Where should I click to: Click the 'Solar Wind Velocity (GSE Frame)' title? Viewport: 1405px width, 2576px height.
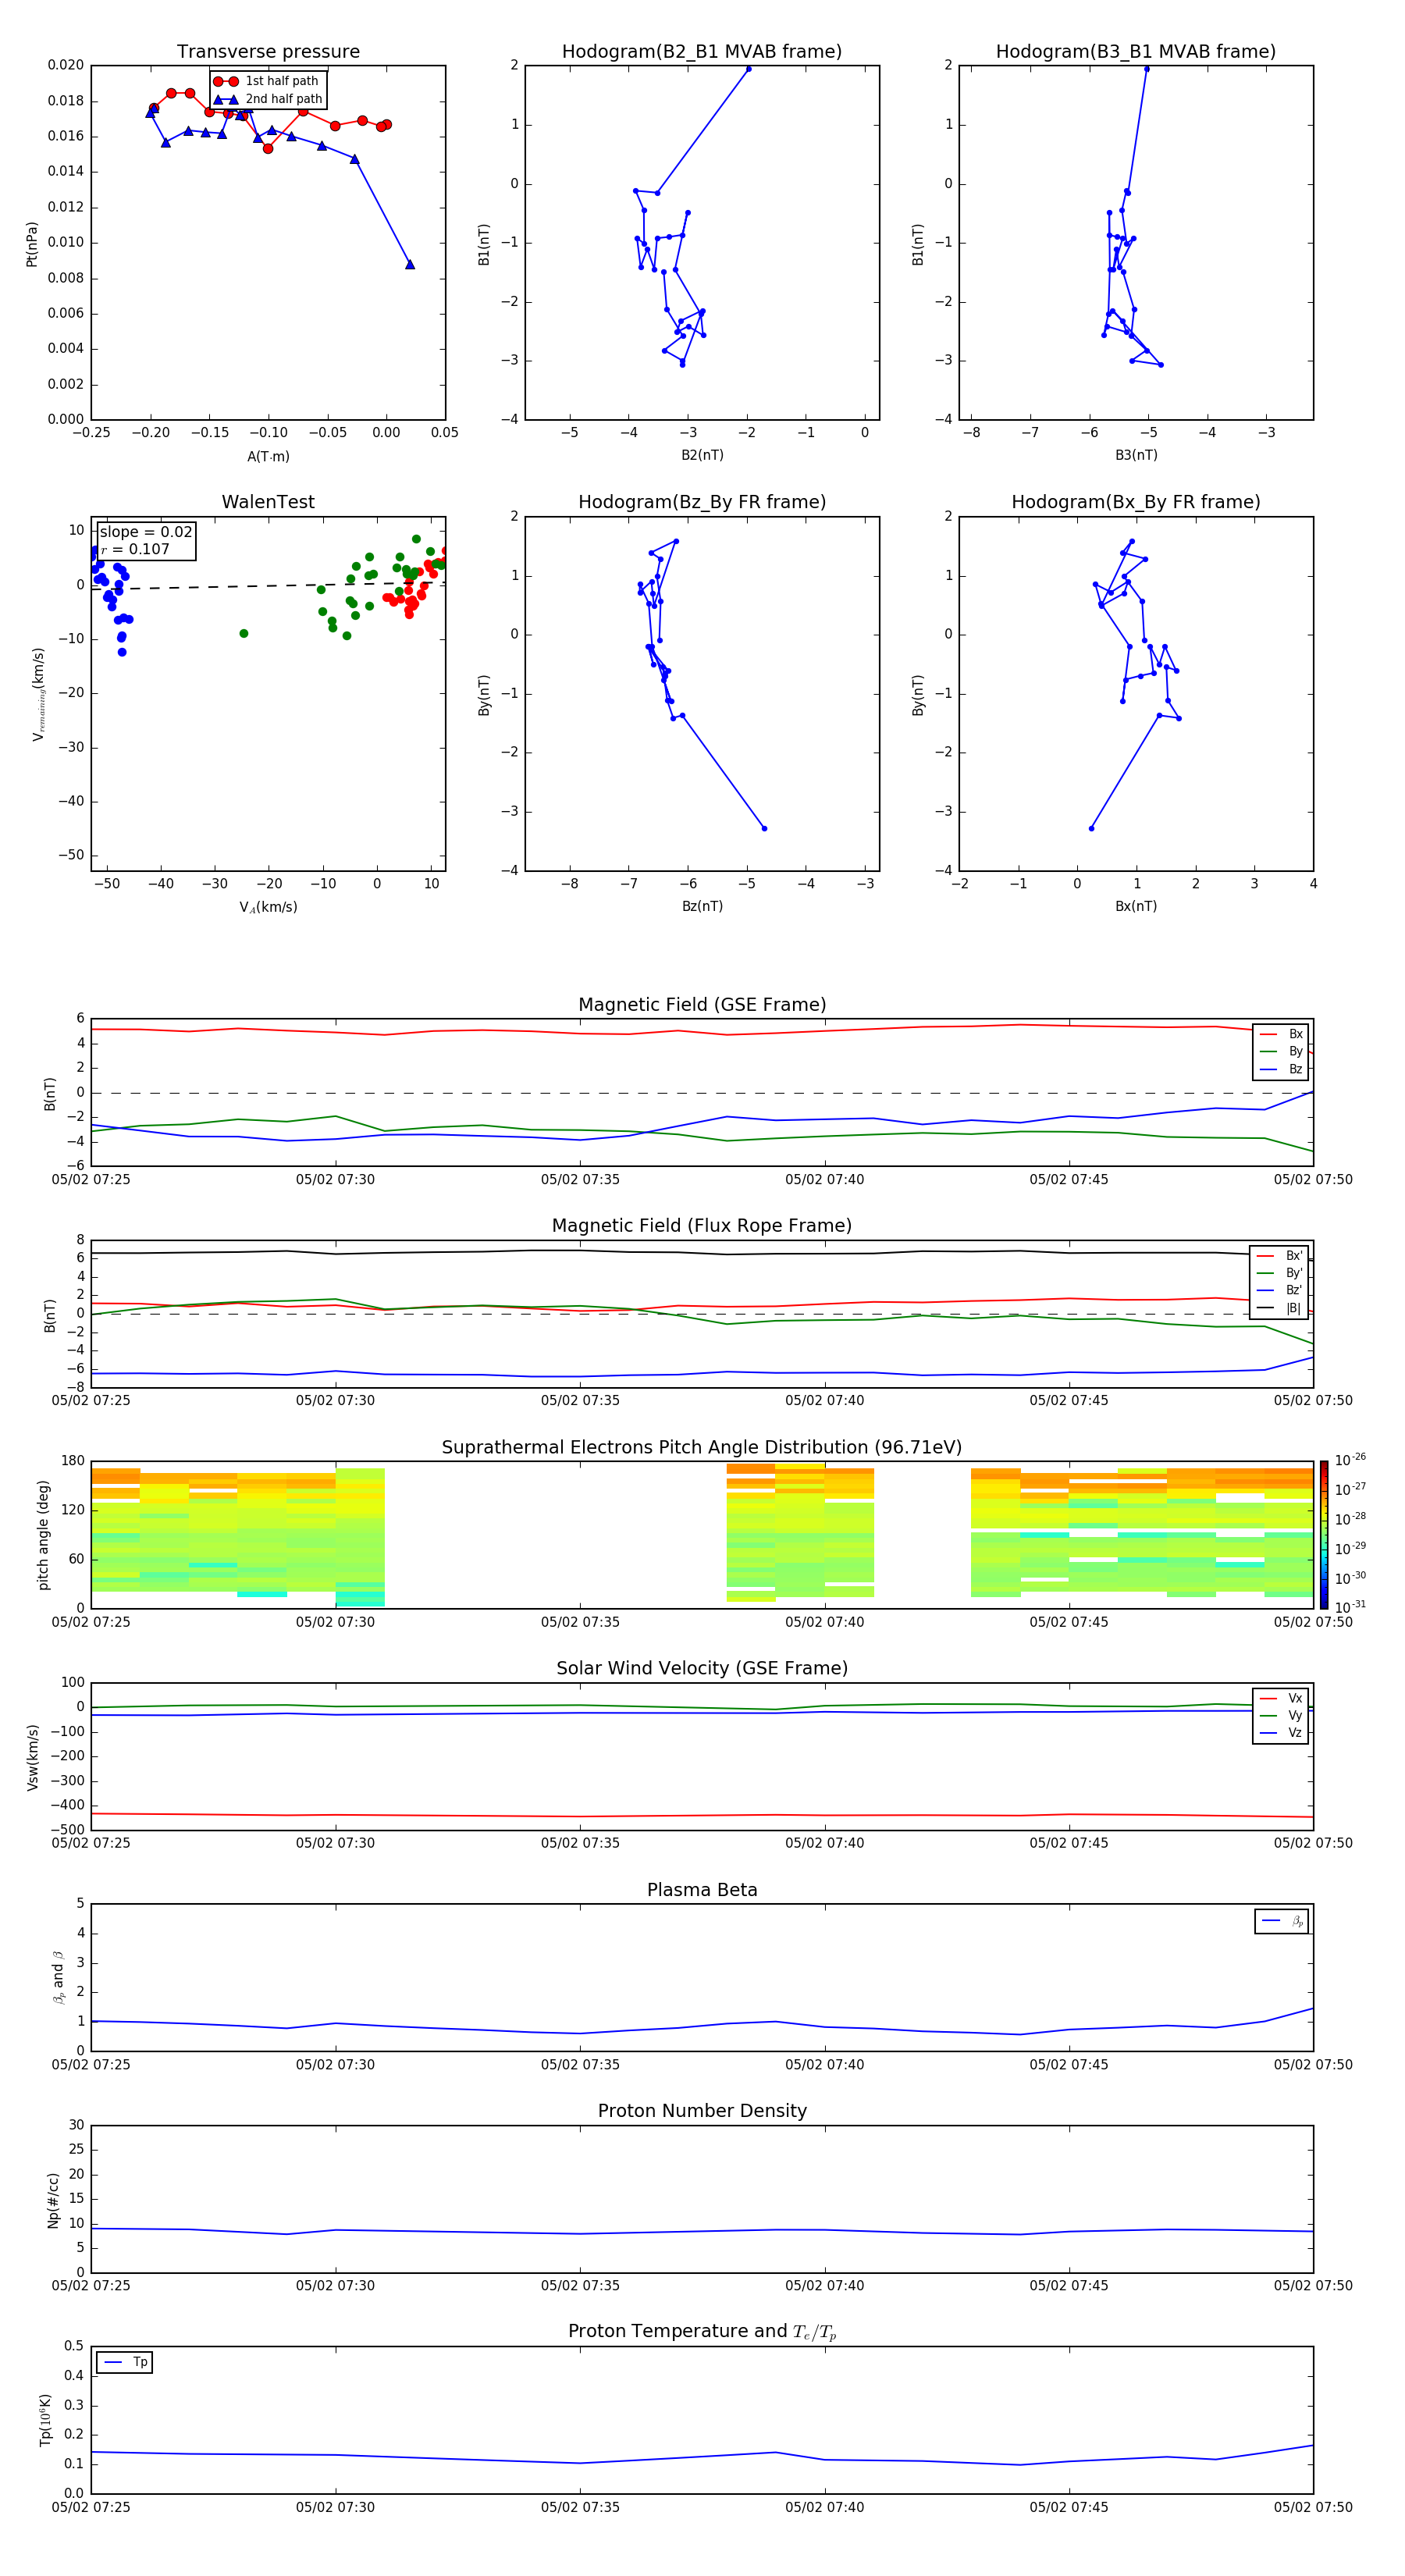(x=702, y=1668)
